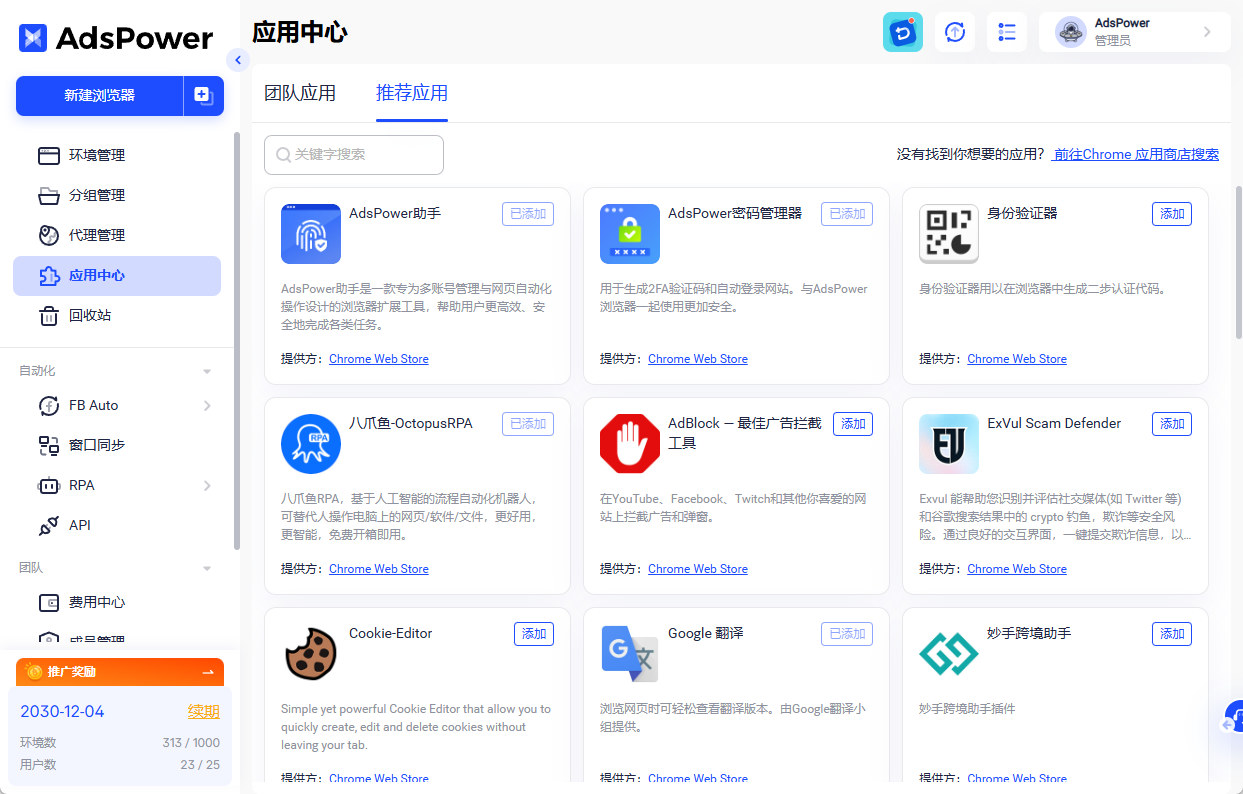1243x794 pixels.
Task: Click the AdsPower助手 fingerprint app icon
Action: coord(311,234)
